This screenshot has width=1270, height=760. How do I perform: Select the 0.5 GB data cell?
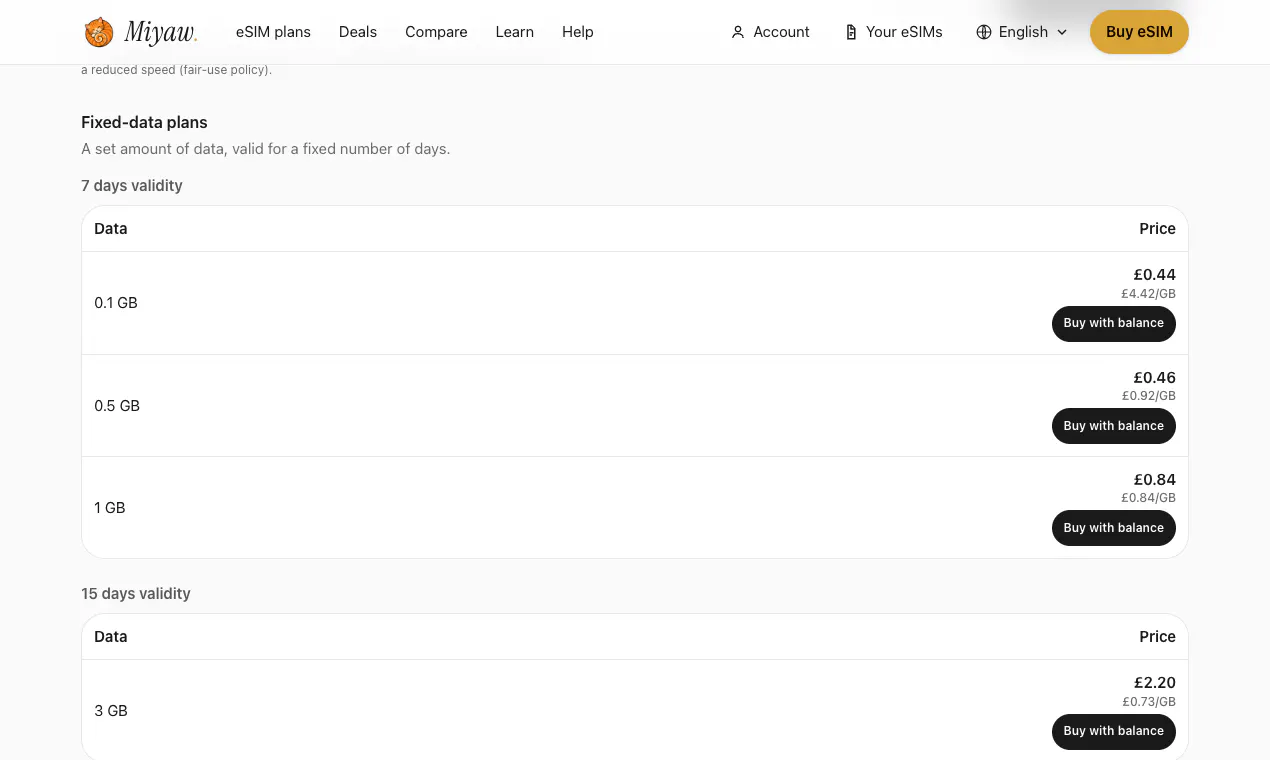[x=117, y=406]
